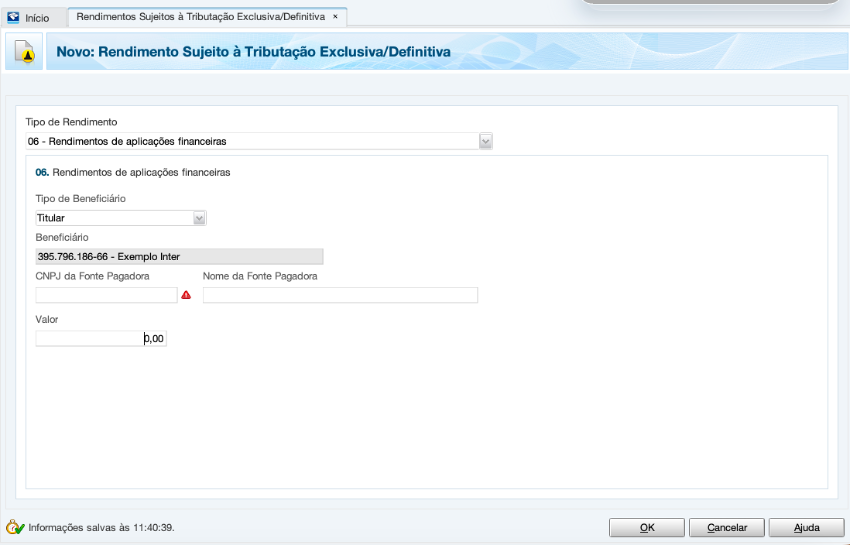850x546 pixels.
Task: Click the Início tab icon
Action: click(x=13, y=18)
